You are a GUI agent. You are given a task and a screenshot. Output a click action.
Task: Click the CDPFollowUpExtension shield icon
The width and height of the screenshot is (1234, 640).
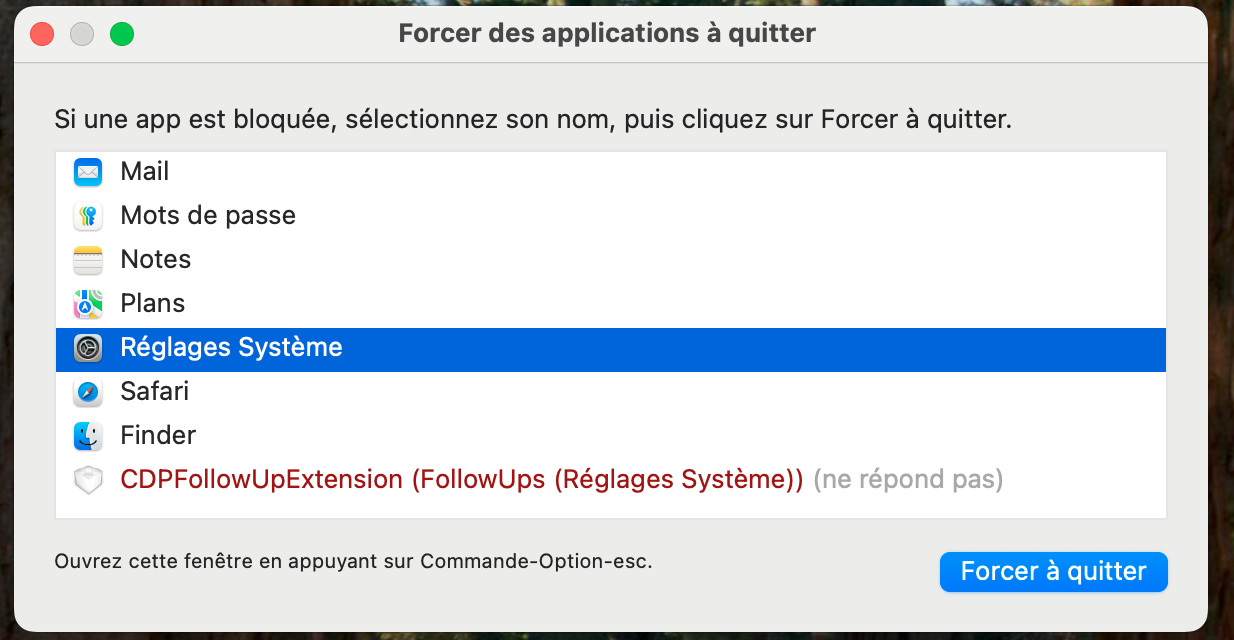[x=88, y=480]
